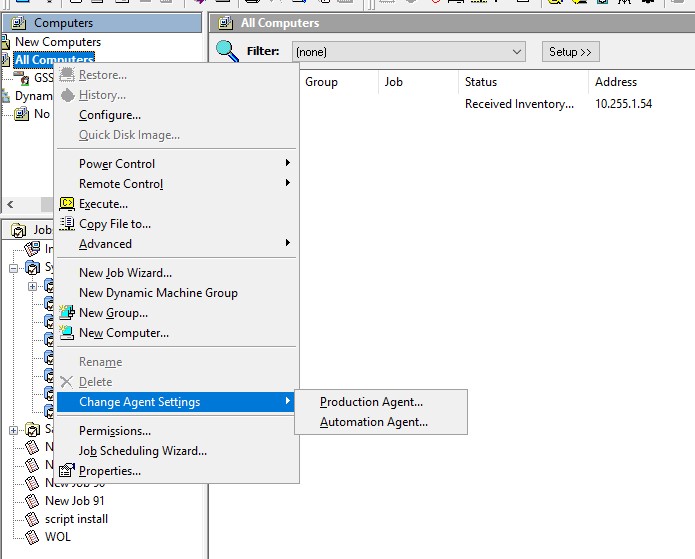The height and width of the screenshot is (559, 695).
Task: Launch the Job Scheduling Wizard
Action: pyautogui.click(x=143, y=451)
